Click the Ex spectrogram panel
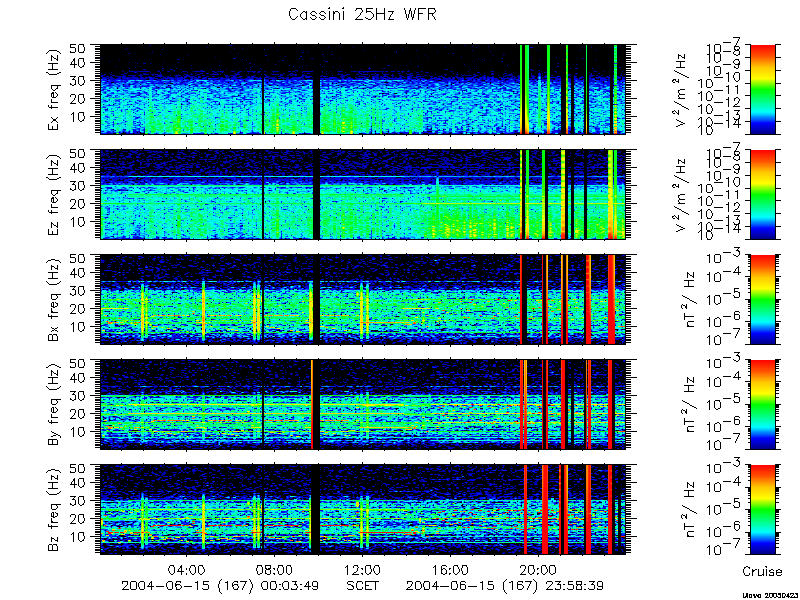The width and height of the screenshot is (800, 600). pos(363,89)
